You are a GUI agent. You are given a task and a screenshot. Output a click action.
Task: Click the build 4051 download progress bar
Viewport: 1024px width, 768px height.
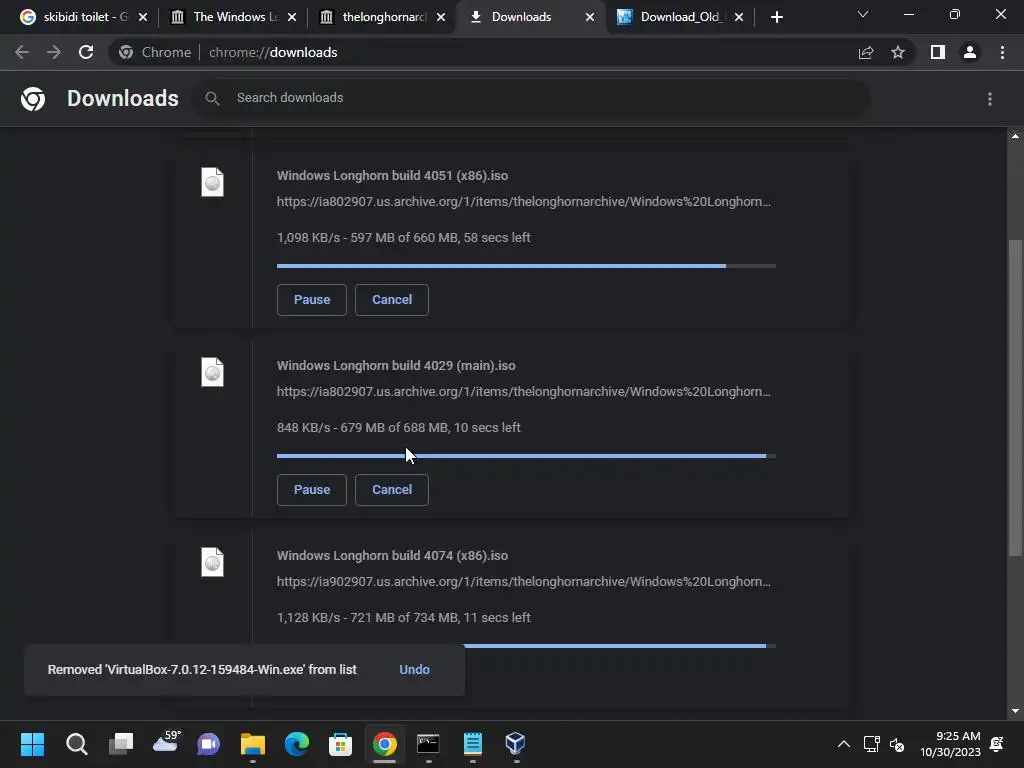(526, 266)
